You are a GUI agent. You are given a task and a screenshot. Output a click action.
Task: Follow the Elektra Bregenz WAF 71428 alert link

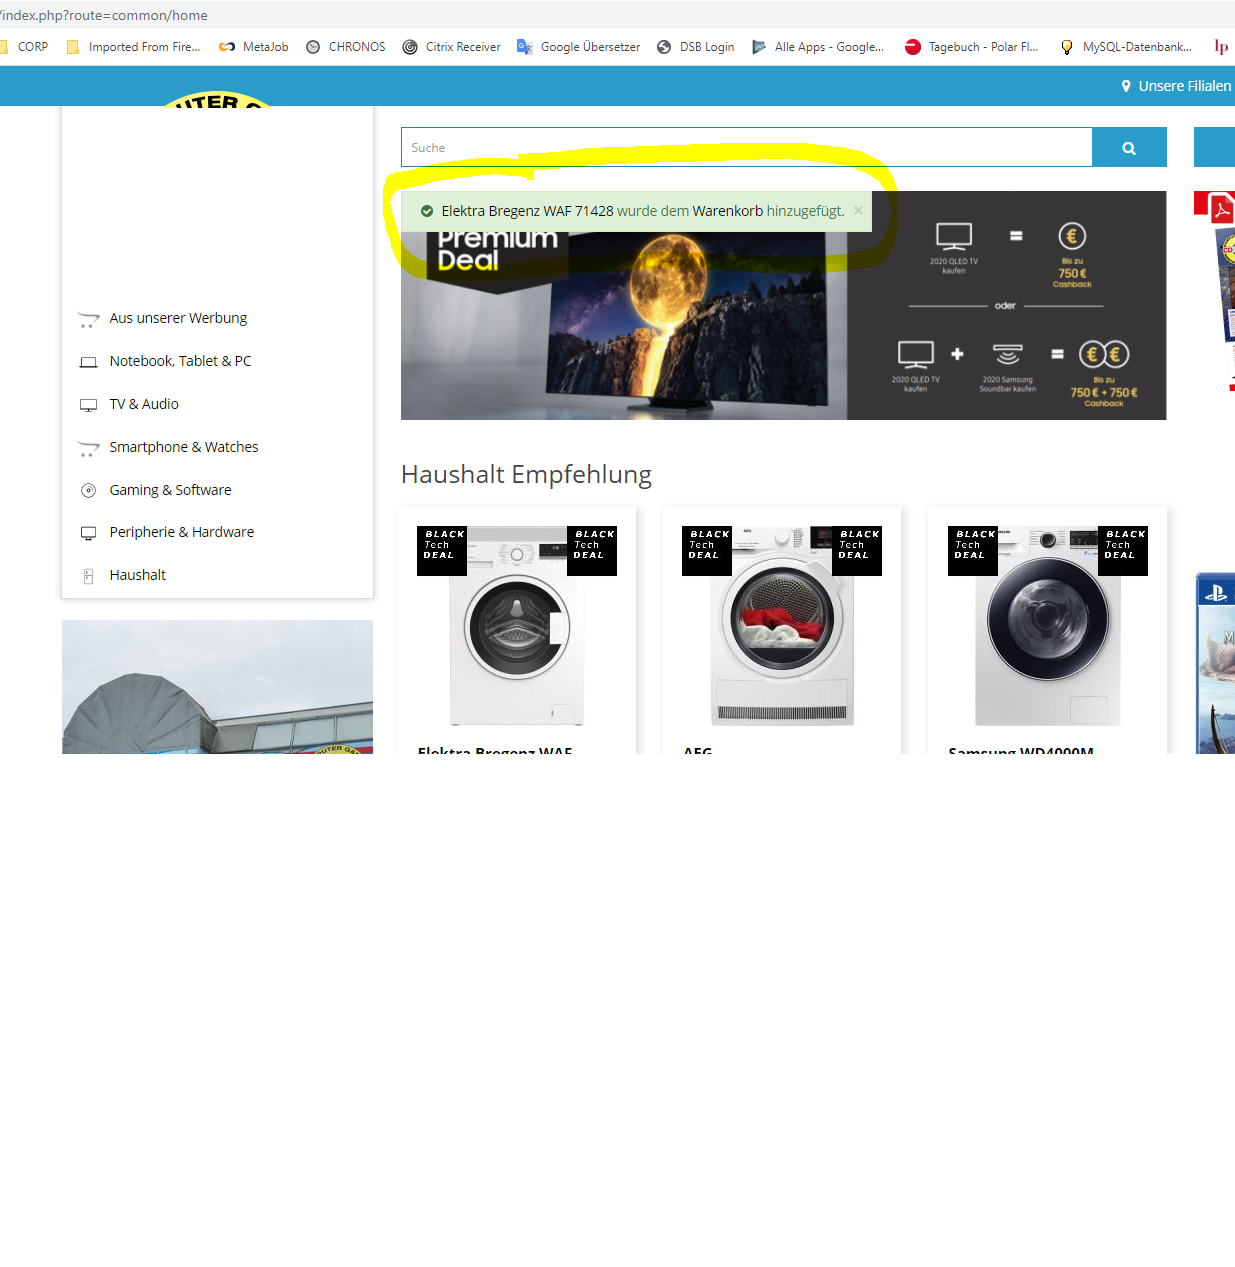[527, 211]
